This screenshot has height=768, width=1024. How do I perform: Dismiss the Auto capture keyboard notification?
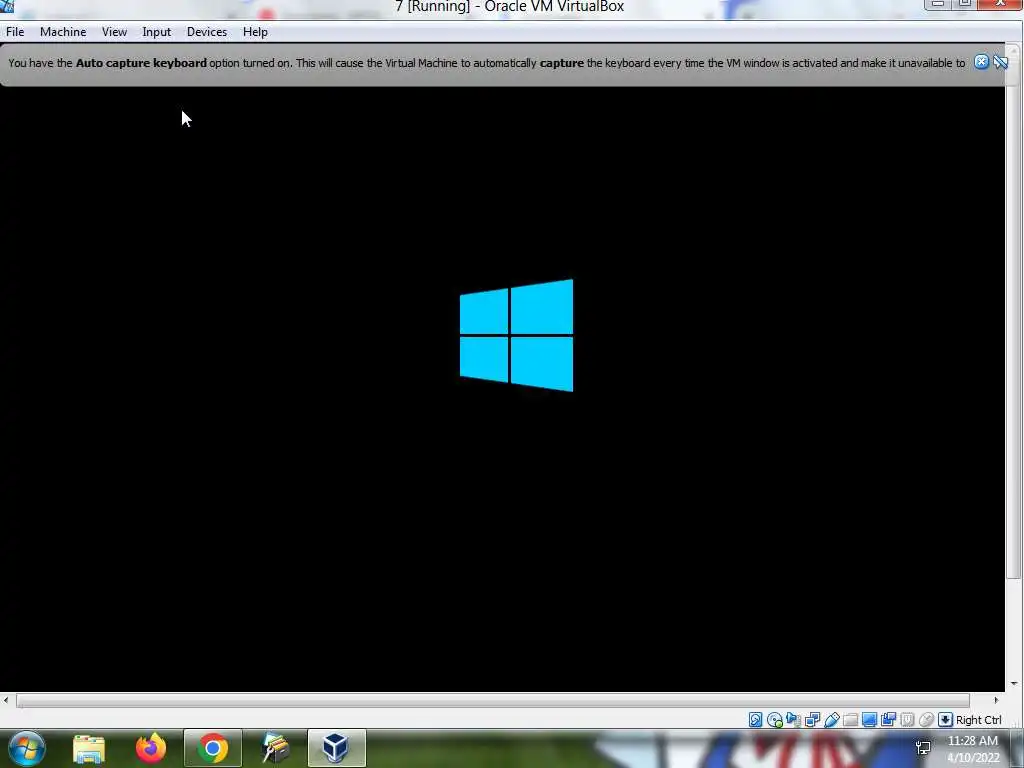coord(981,62)
